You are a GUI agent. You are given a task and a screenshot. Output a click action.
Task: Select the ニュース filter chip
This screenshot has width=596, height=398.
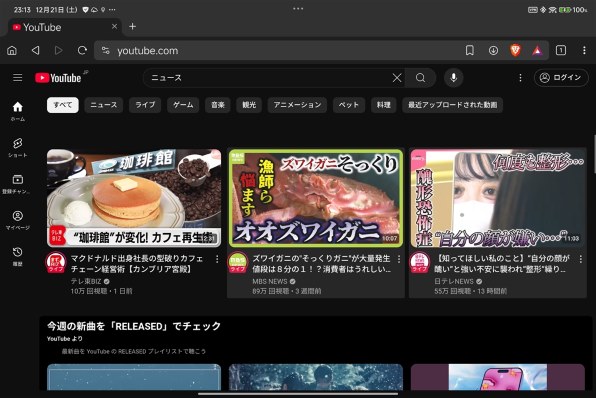point(104,105)
